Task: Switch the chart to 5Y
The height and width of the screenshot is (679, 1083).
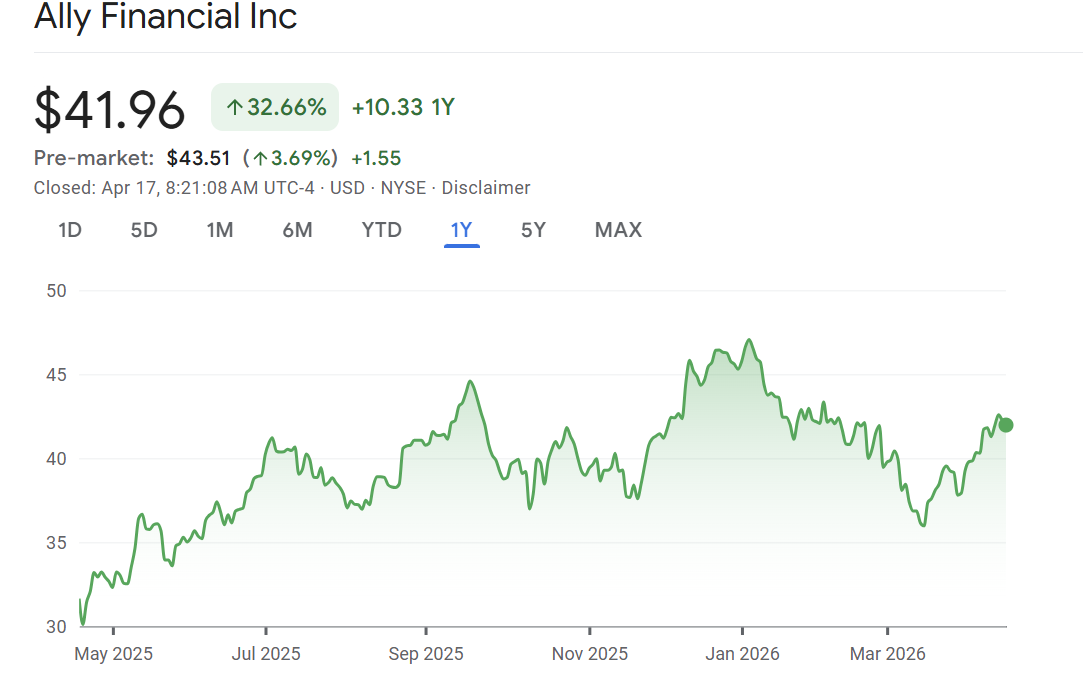Action: [533, 230]
